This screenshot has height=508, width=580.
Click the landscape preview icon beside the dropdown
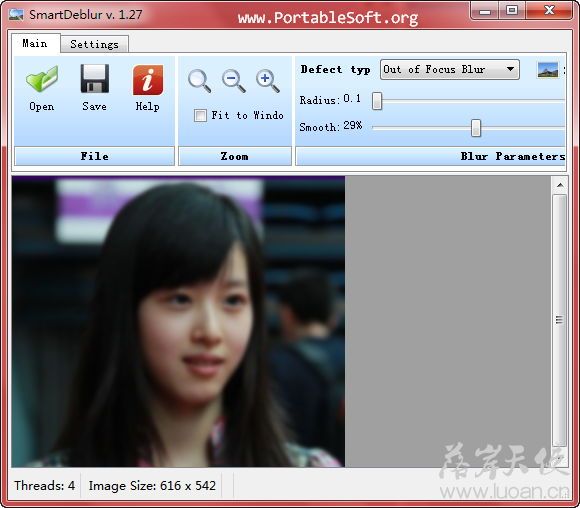(x=547, y=70)
